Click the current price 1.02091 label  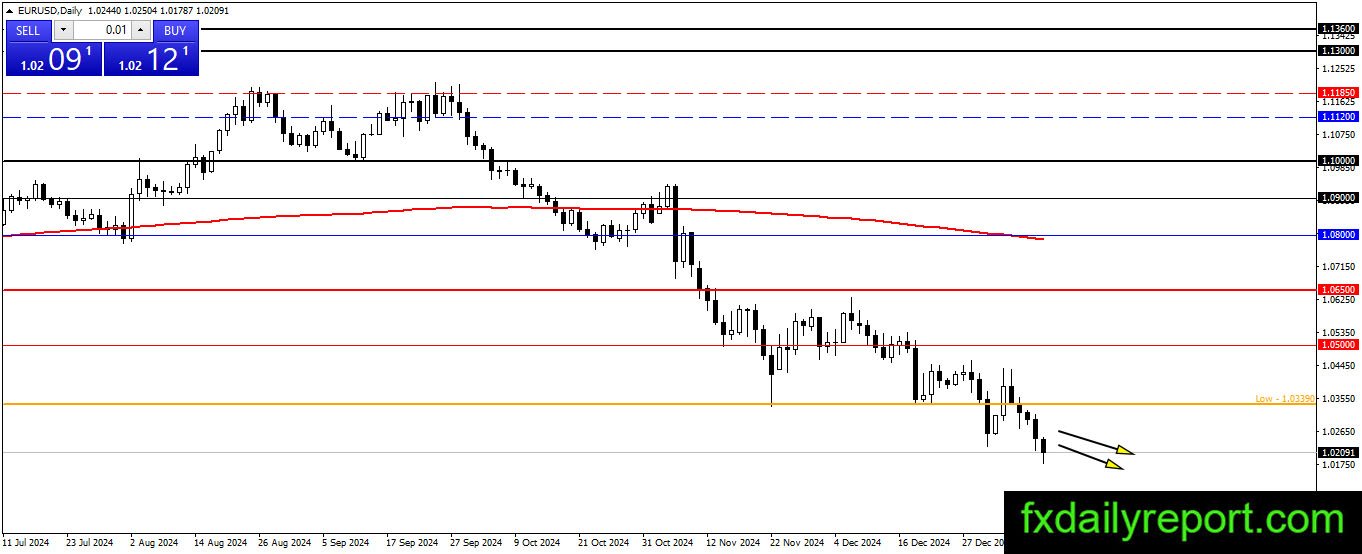tap(1338, 453)
